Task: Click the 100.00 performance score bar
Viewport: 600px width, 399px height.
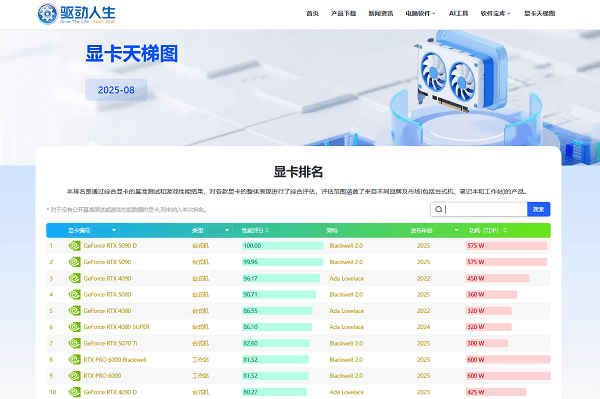Action: (x=282, y=246)
